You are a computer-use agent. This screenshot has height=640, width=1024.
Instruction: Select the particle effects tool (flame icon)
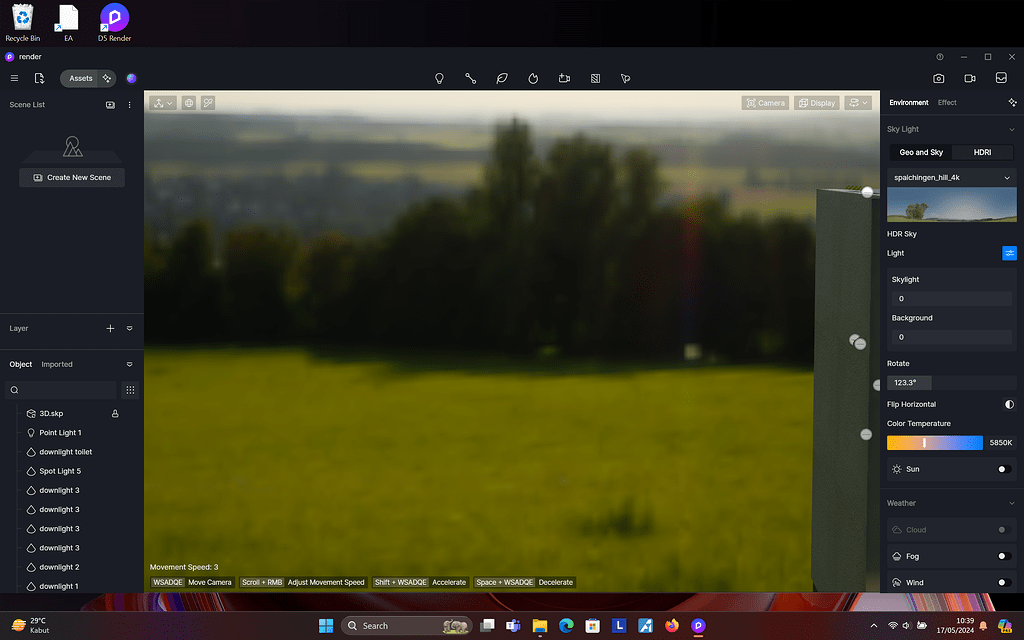[x=533, y=78]
